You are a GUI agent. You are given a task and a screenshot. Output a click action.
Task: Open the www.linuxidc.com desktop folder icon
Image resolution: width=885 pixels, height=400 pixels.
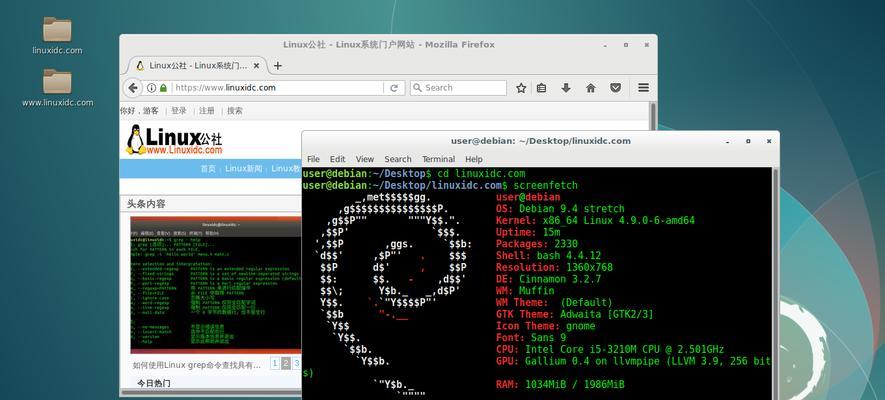click(x=57, y=82)
